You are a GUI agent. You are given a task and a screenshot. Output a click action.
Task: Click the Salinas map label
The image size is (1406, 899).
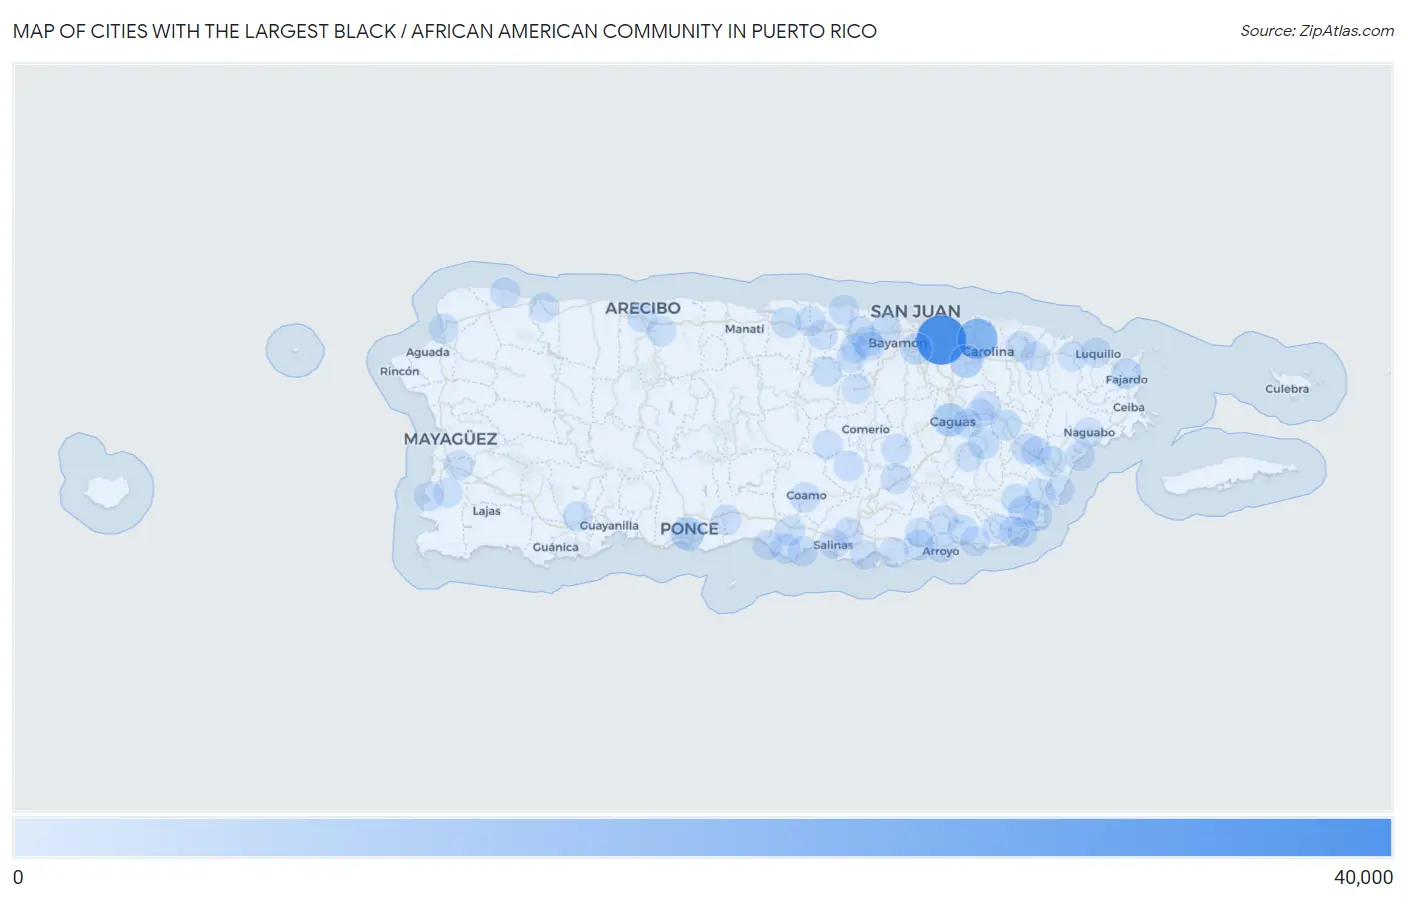pos(833,545)
